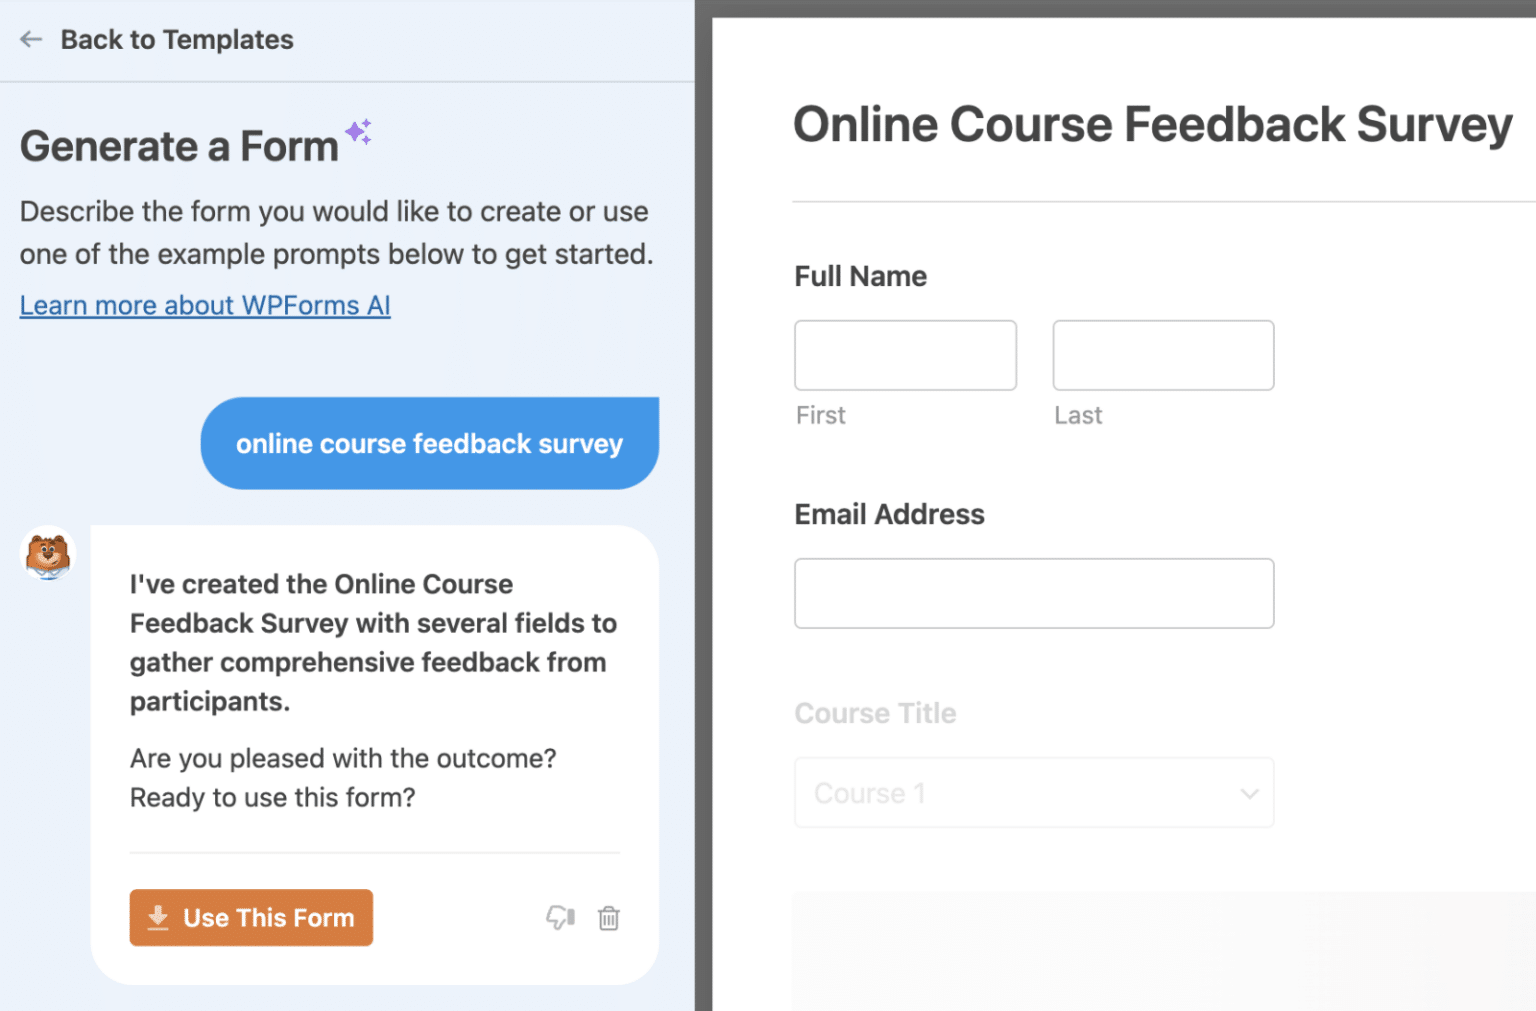Click the WPForms bear mascot avatar
Image resolution: width=1536 pixels, height=1011 pixels.
point(47,554)
